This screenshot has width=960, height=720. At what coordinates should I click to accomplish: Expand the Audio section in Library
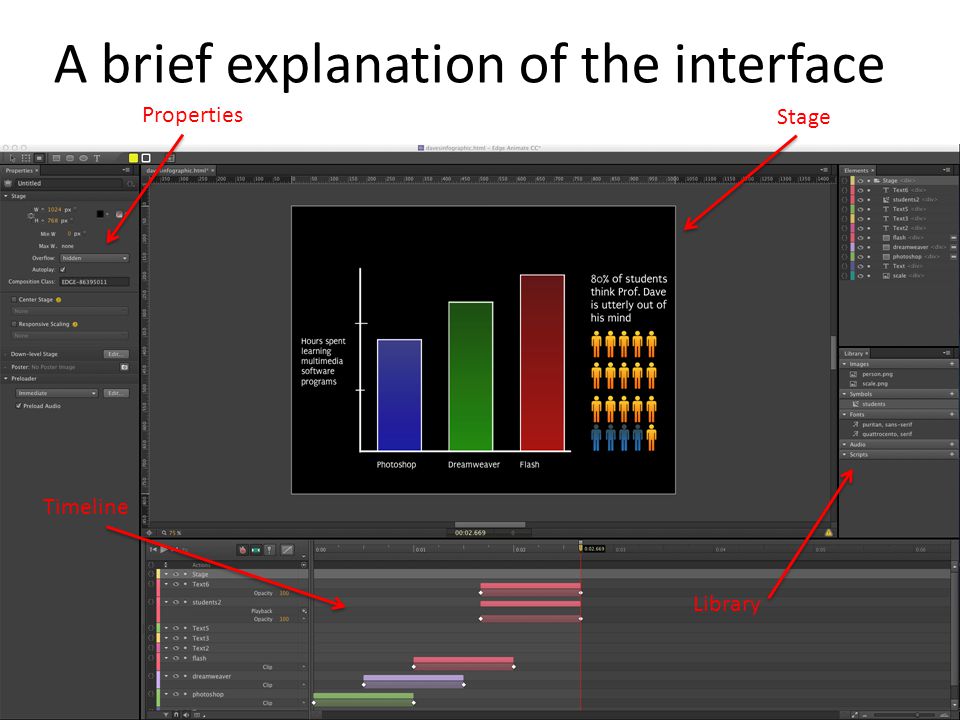point(845,444)
